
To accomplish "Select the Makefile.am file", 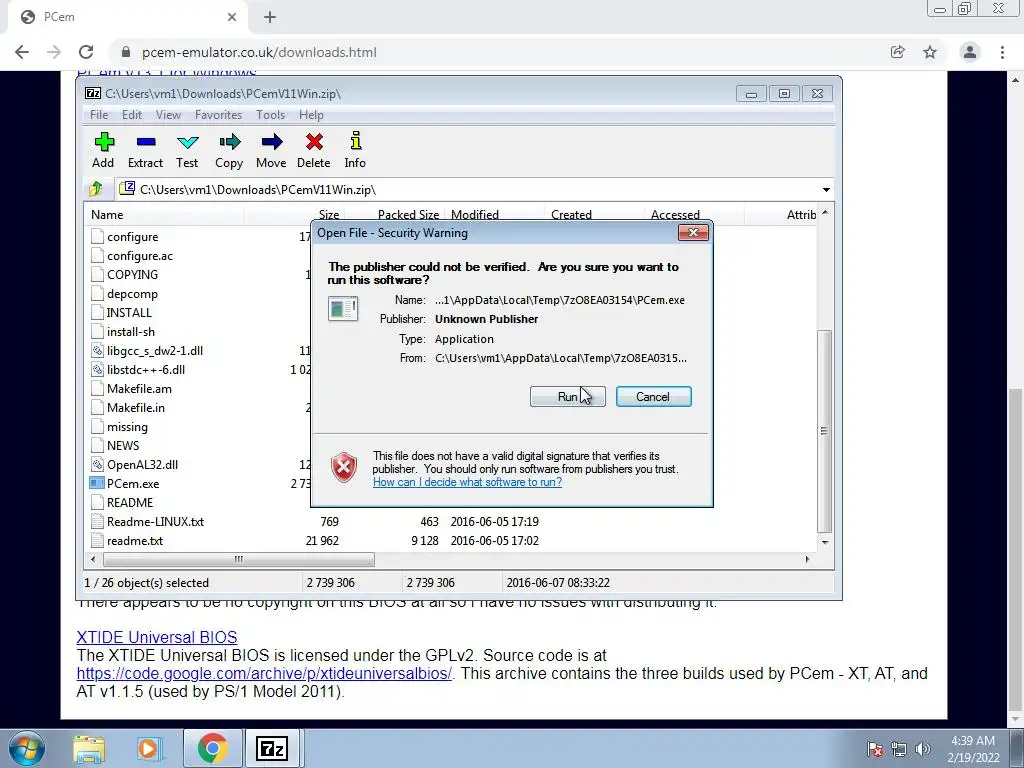I will tap(139, 389).
